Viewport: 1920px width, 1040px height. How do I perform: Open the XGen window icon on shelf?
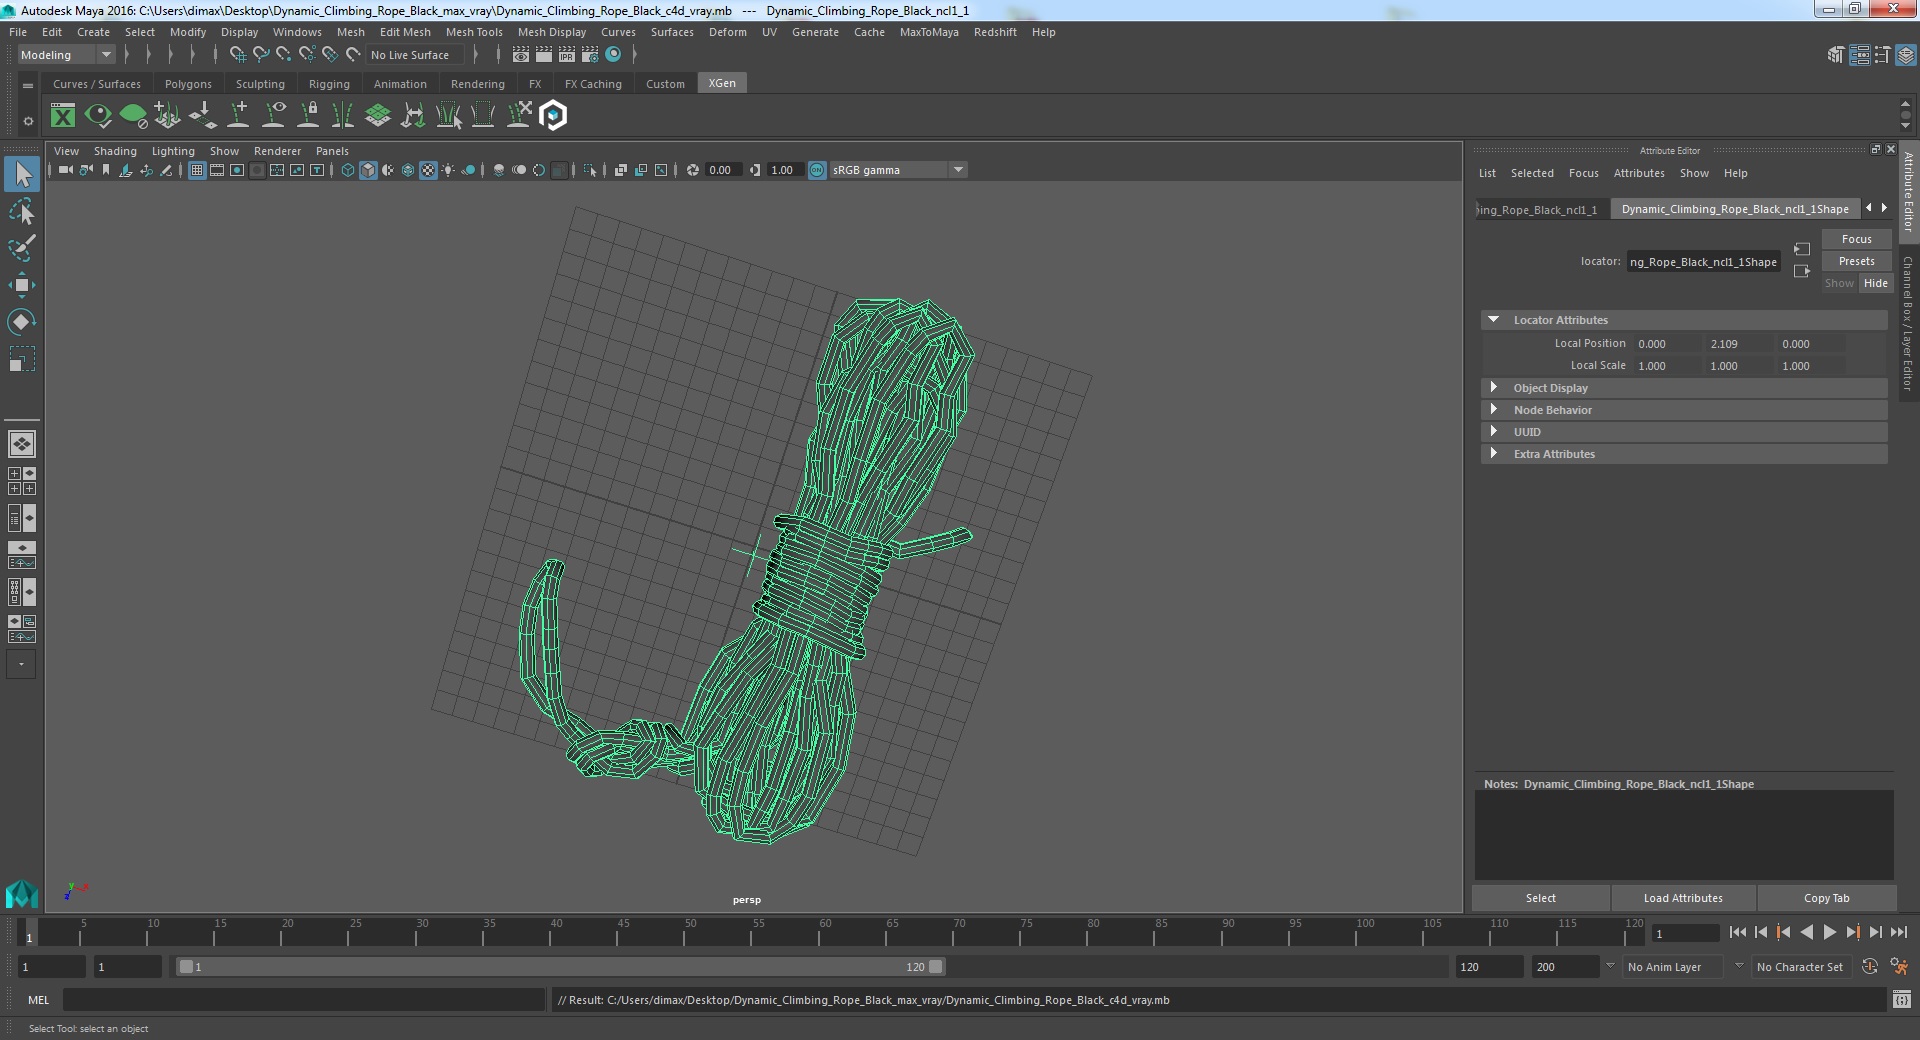click(63, 116)
